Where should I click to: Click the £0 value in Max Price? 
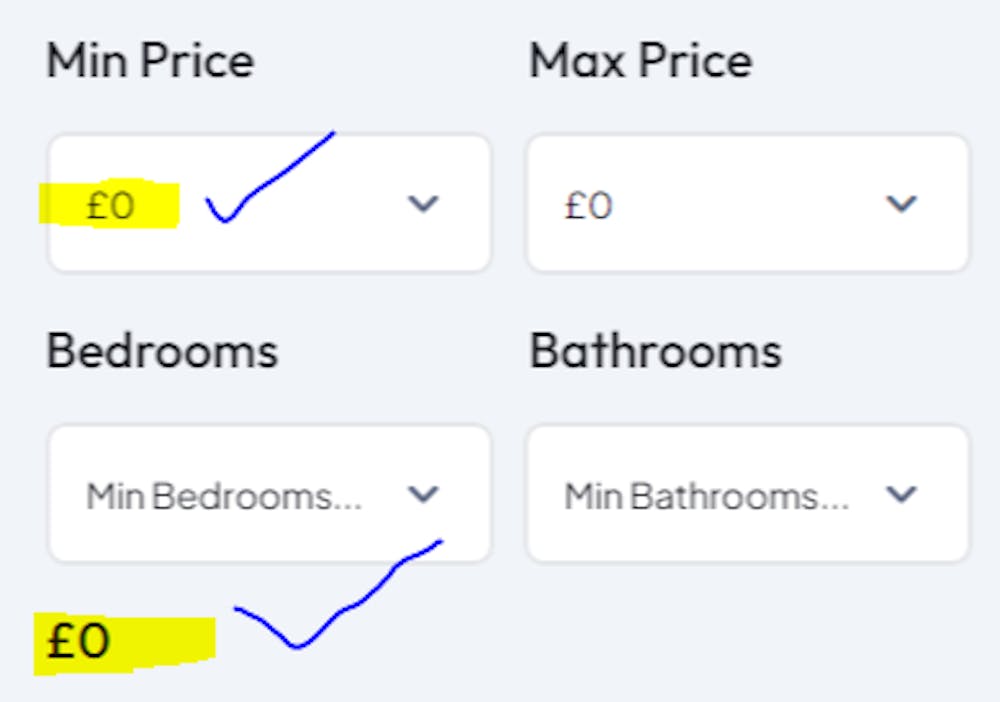[588, 206]
